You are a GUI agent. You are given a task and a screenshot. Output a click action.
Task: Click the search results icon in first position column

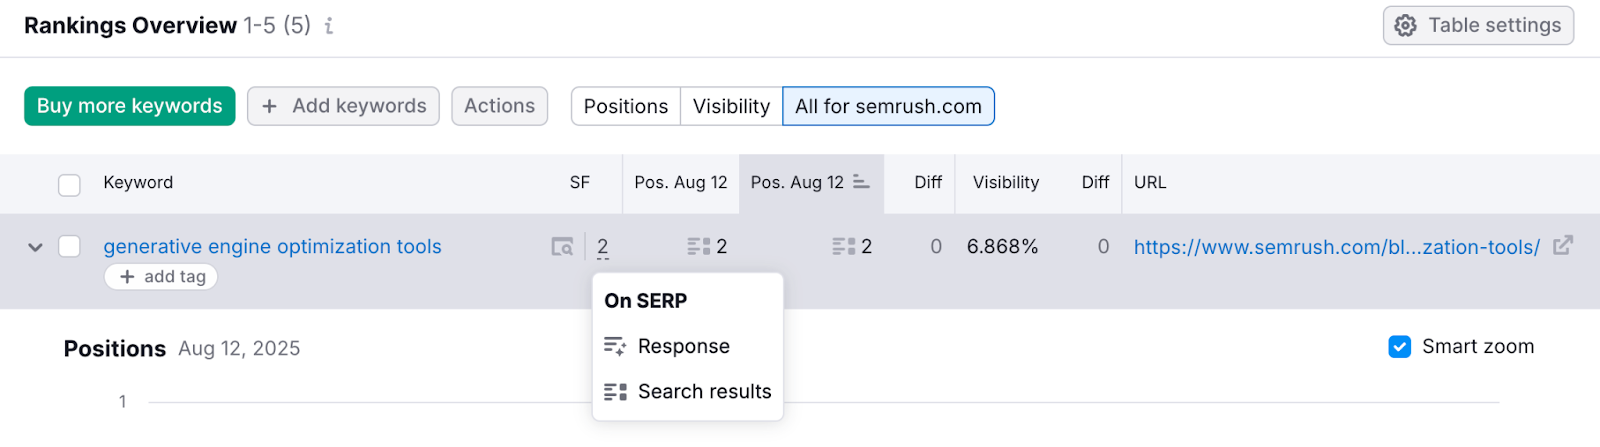pos(698,247)
